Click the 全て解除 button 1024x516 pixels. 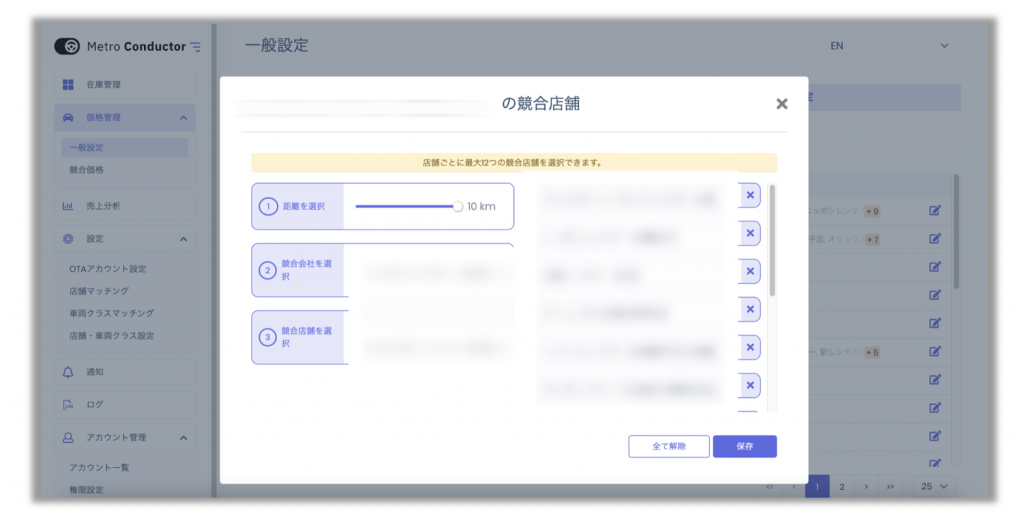[x=669, y=446]
